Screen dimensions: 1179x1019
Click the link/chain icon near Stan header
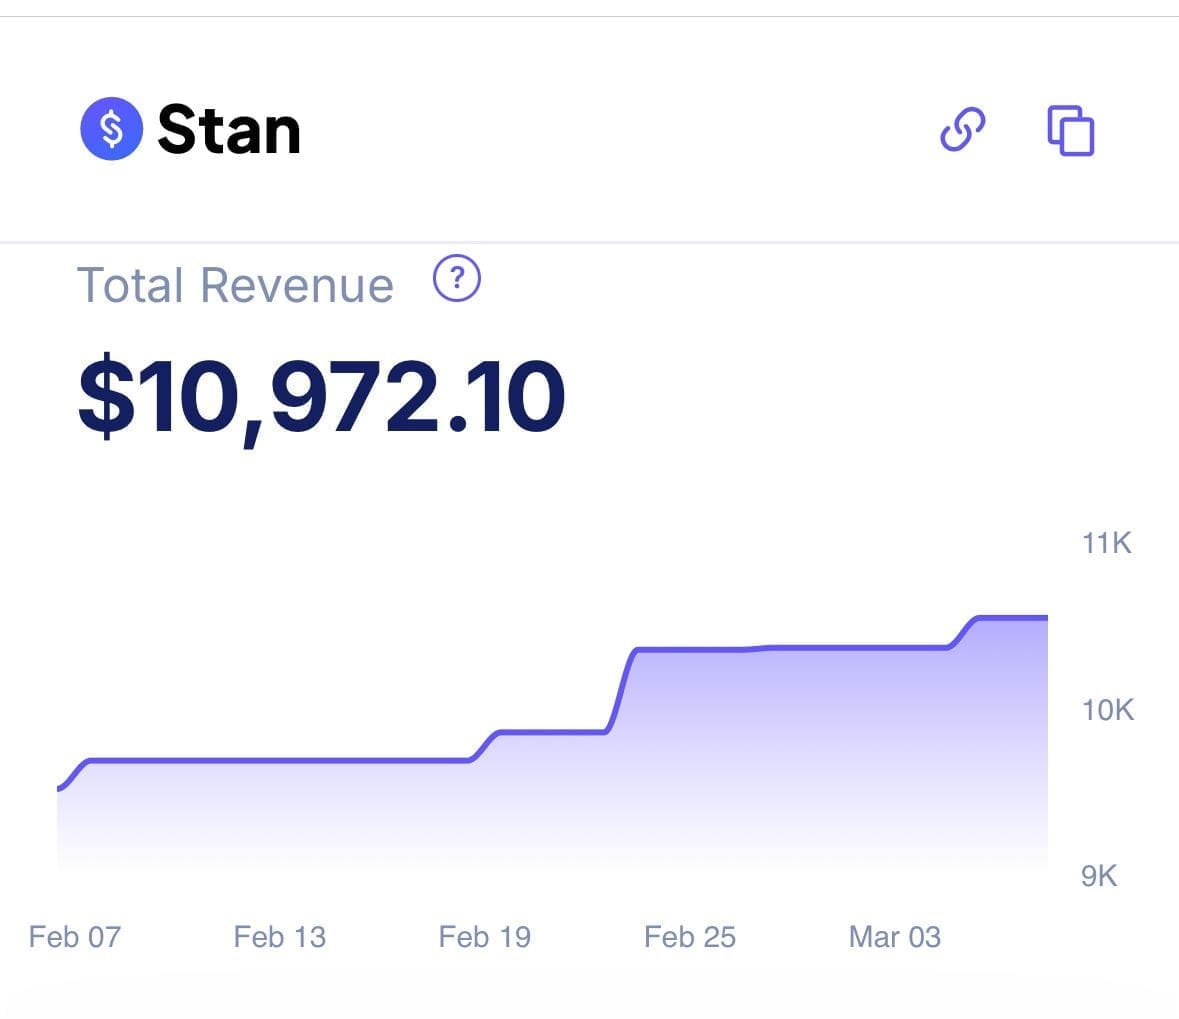(x=963, y=129)
